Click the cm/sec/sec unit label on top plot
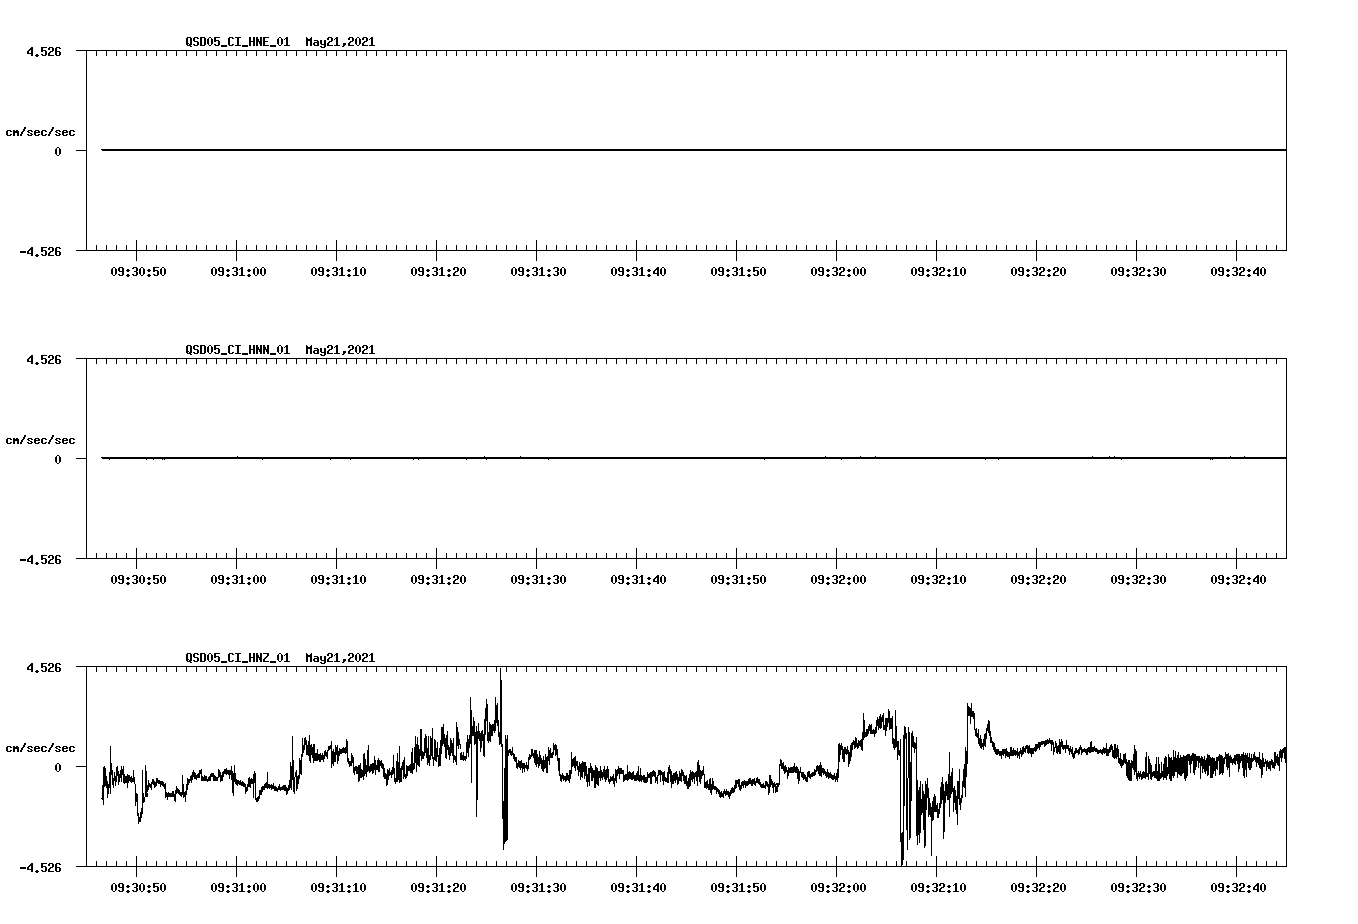The width and height of the screenshot is (1358, 924). [x=41, y=130]
